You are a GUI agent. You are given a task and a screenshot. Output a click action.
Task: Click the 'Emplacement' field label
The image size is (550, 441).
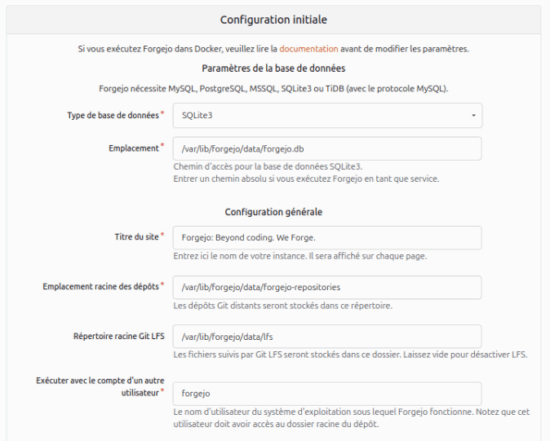(x=134, y=148)
